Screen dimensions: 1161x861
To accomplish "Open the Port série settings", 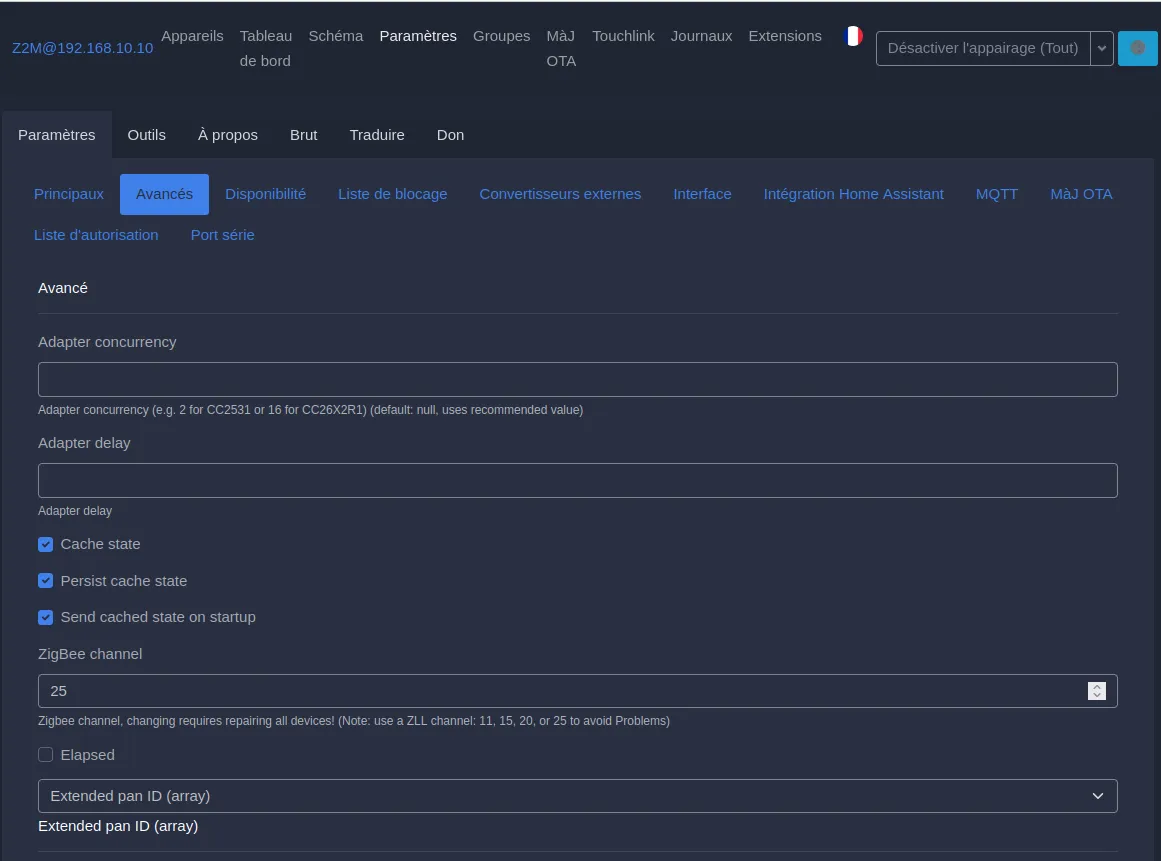I will click(x=222, y=234).
